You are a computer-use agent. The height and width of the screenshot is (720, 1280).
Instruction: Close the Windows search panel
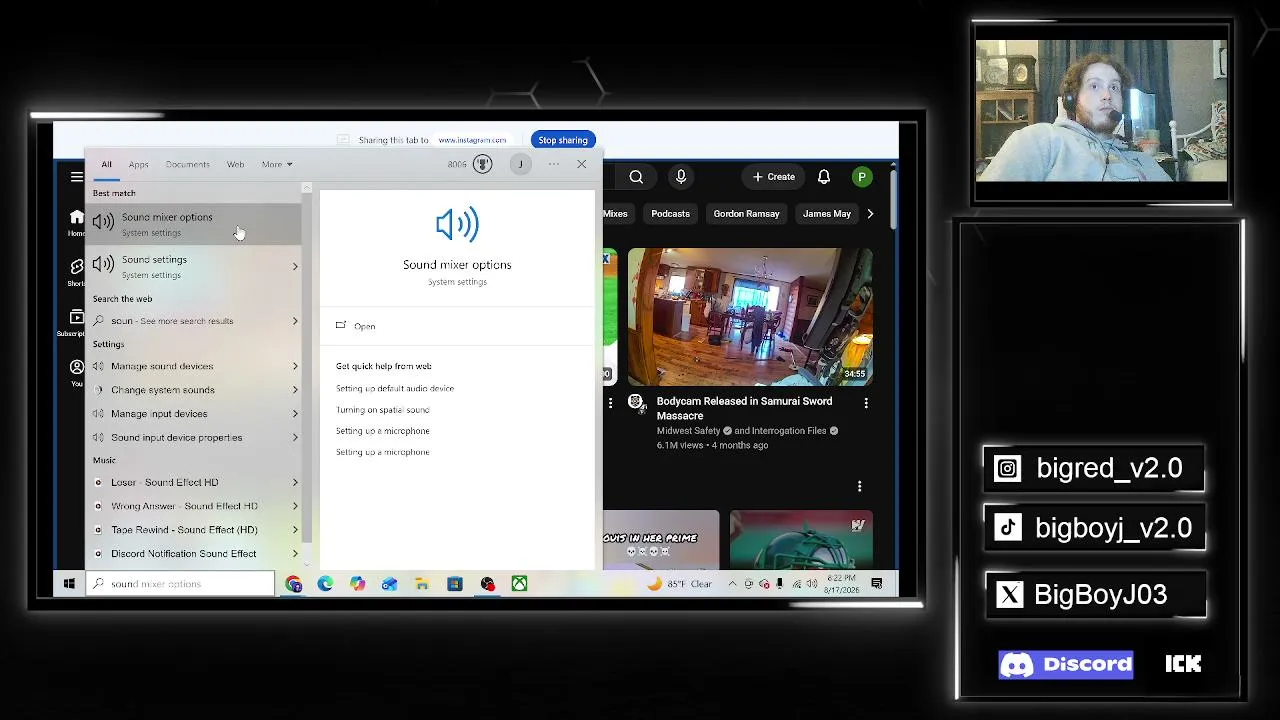click(581, 164)
